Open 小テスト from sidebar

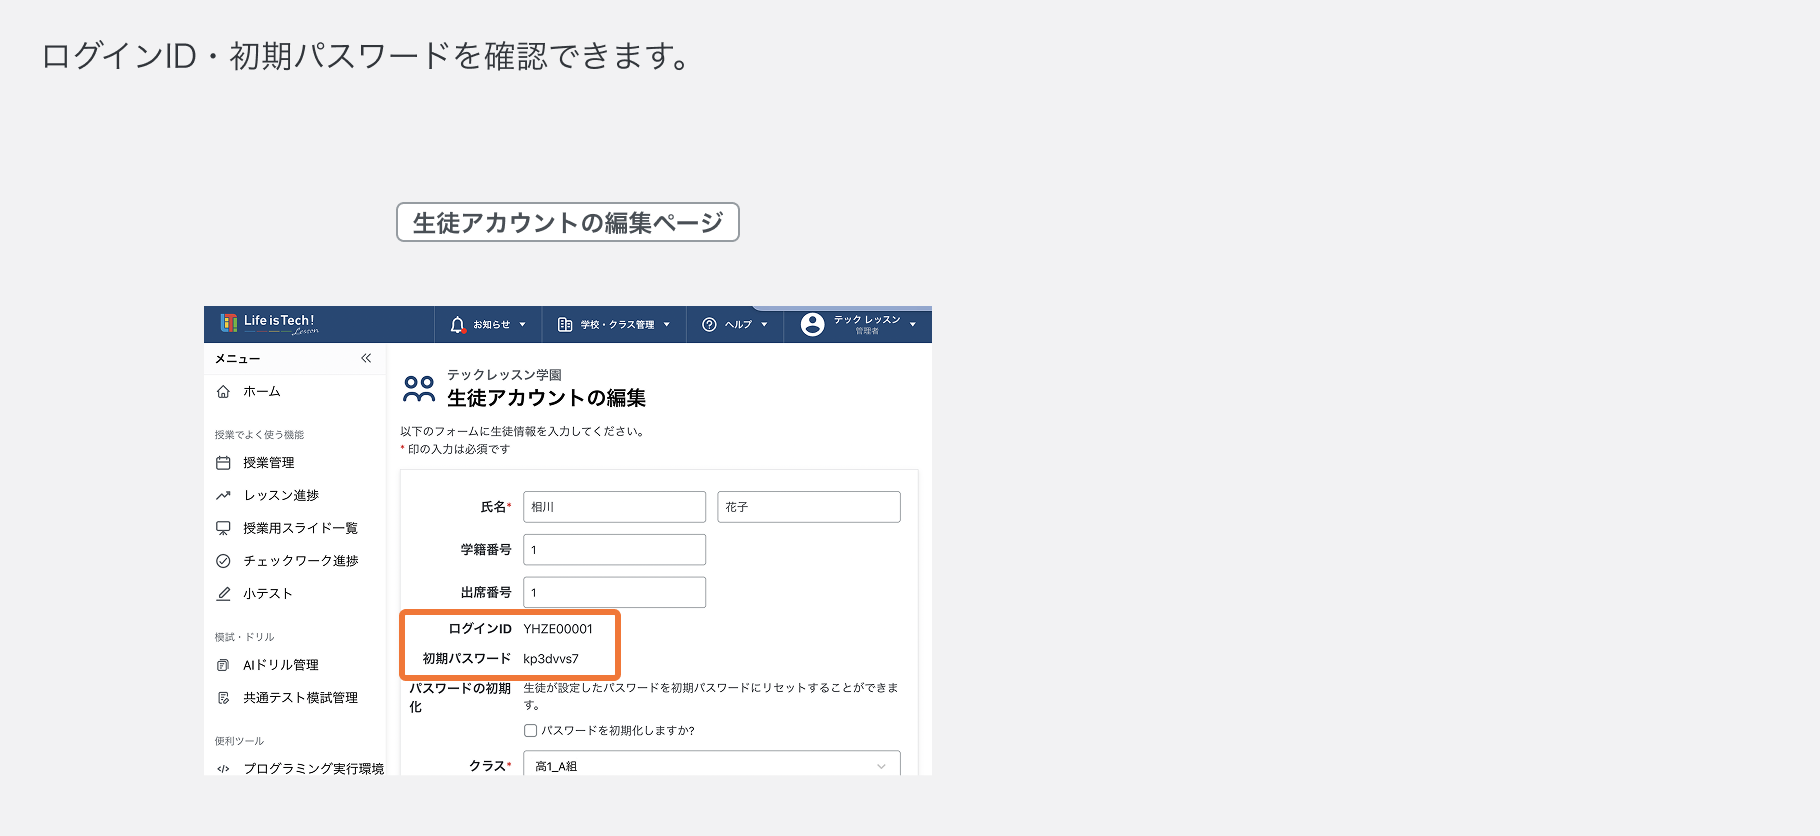tap(268, 594)
